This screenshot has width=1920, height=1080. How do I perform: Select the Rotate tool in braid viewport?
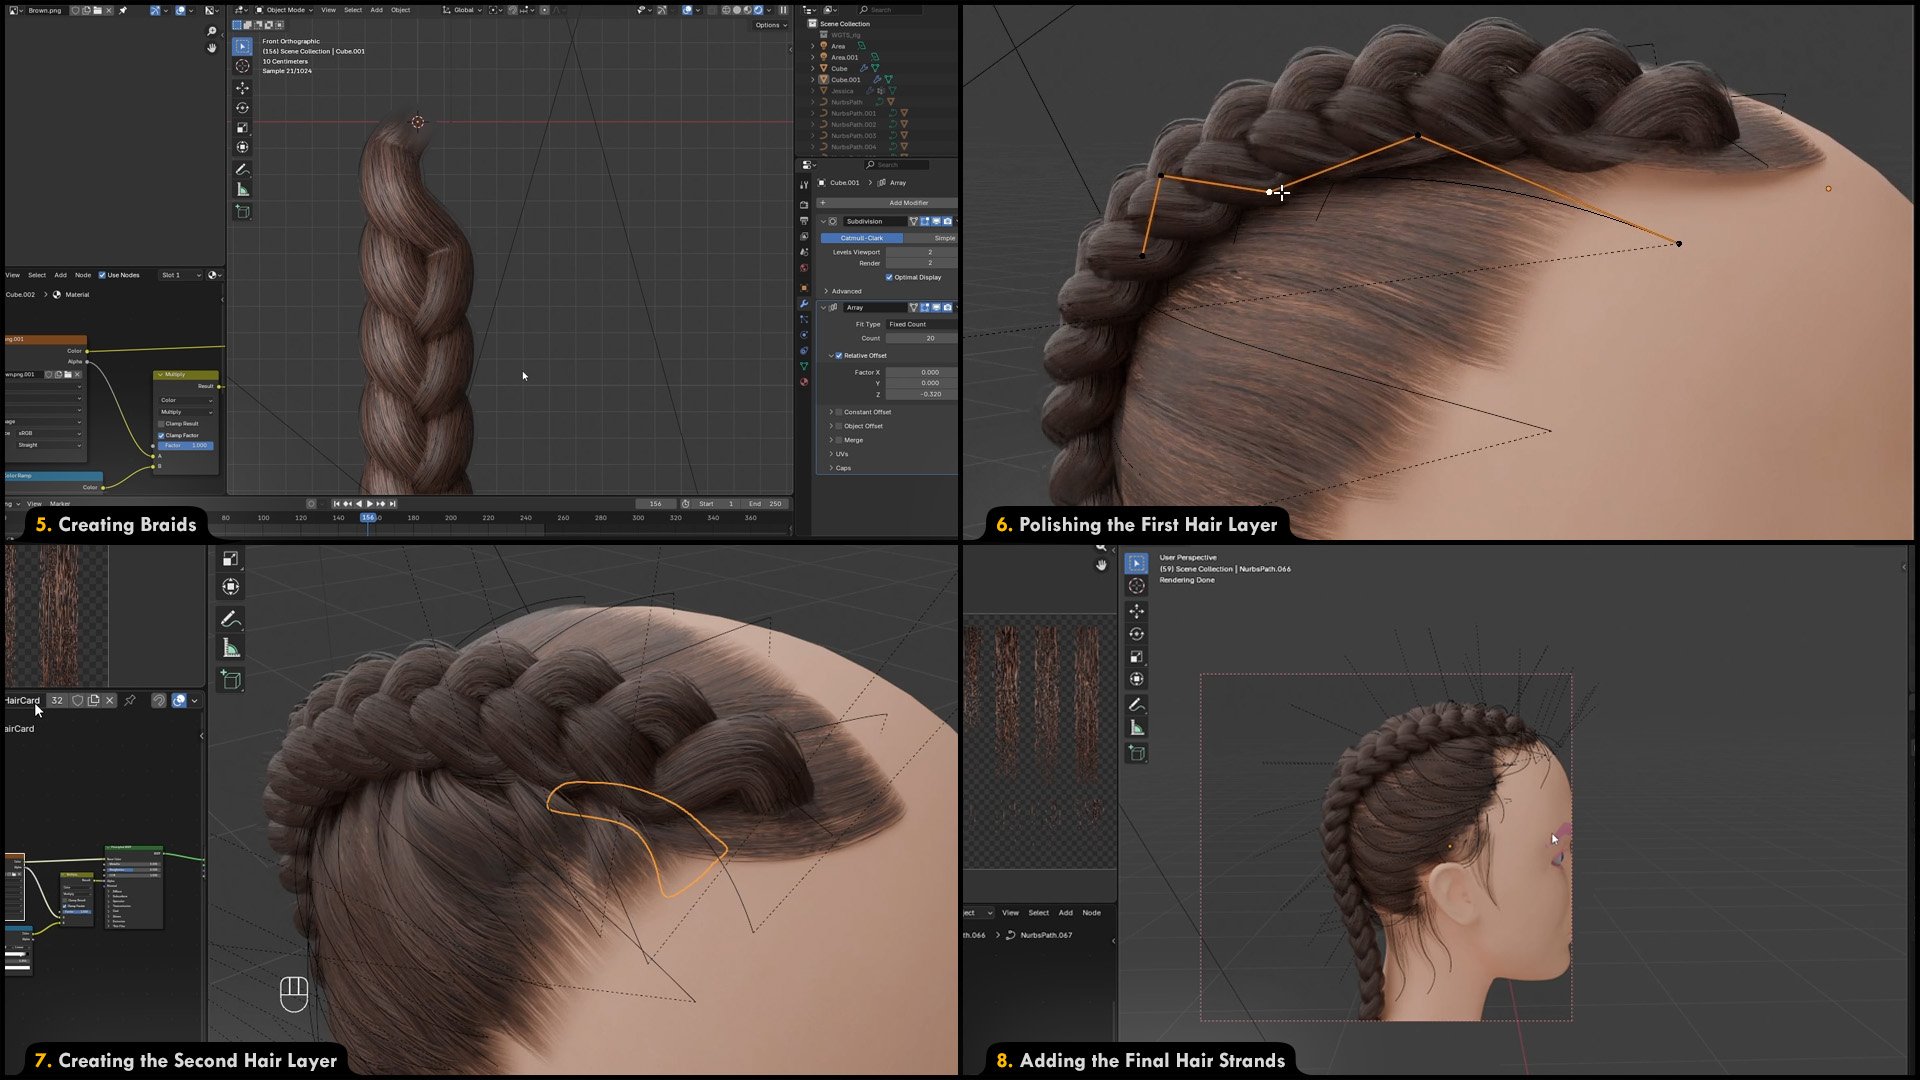coord(242,108)
